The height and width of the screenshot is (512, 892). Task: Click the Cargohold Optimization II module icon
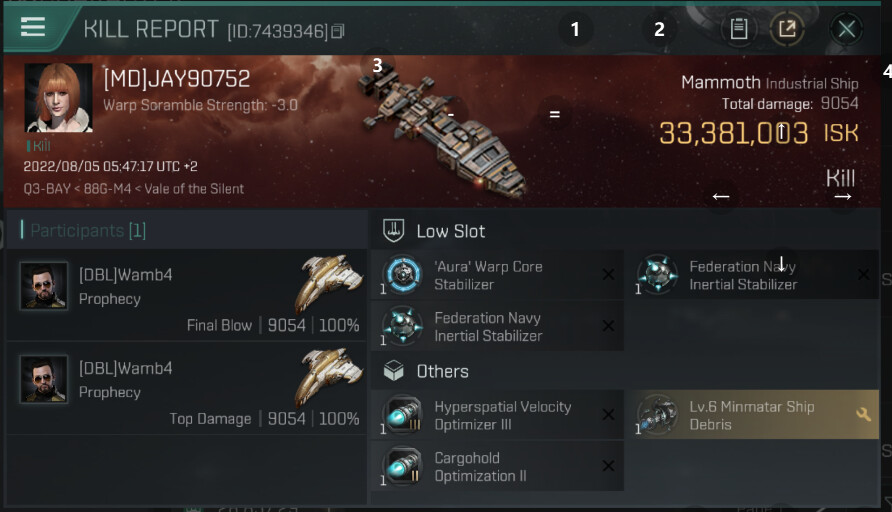tap(405, 466)
